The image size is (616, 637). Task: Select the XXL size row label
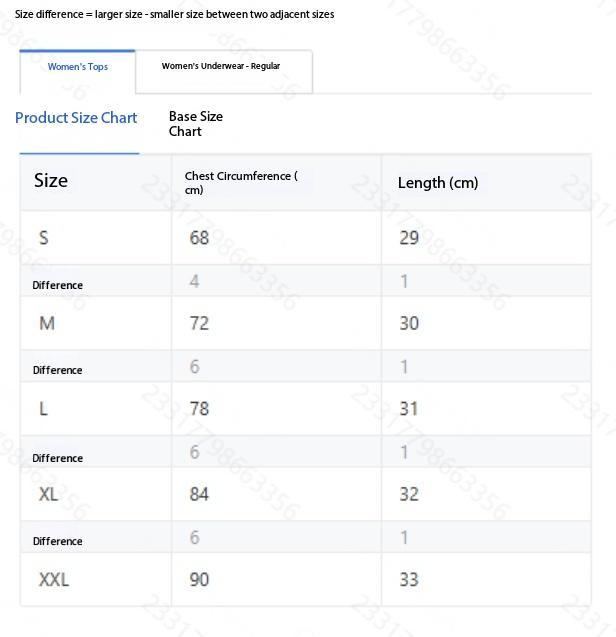[x=54, y=579]
